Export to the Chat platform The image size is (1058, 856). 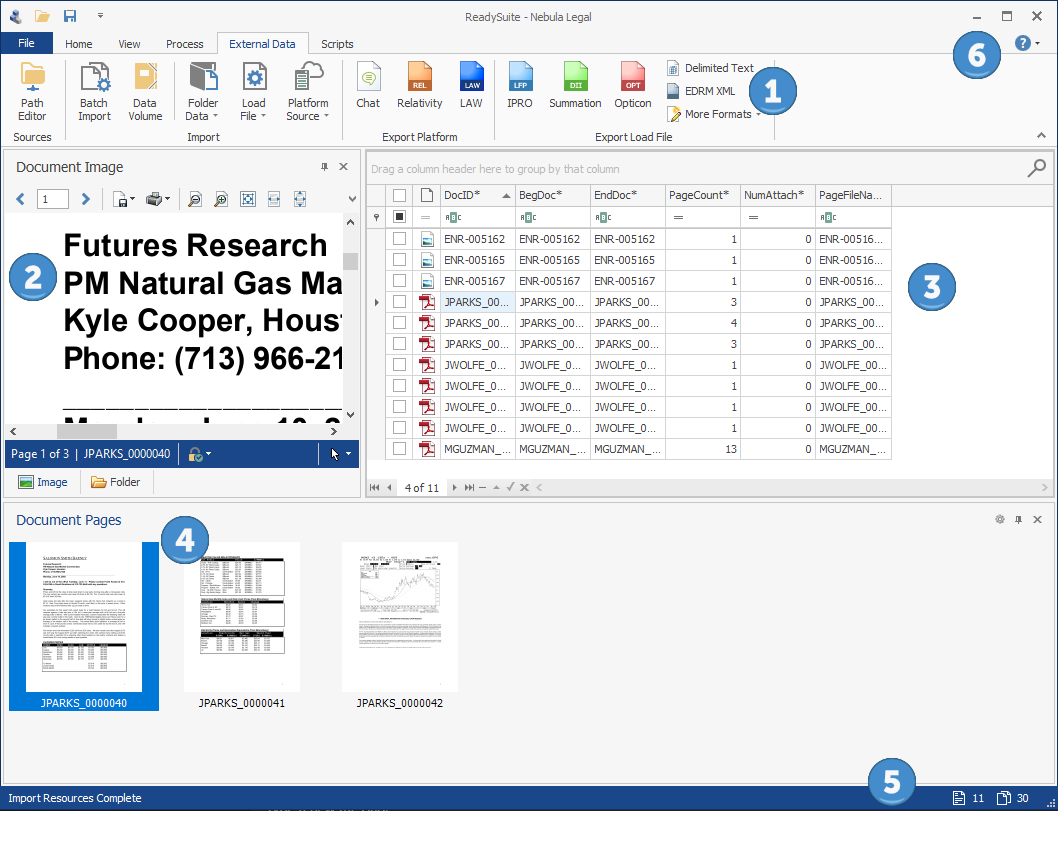368,86
